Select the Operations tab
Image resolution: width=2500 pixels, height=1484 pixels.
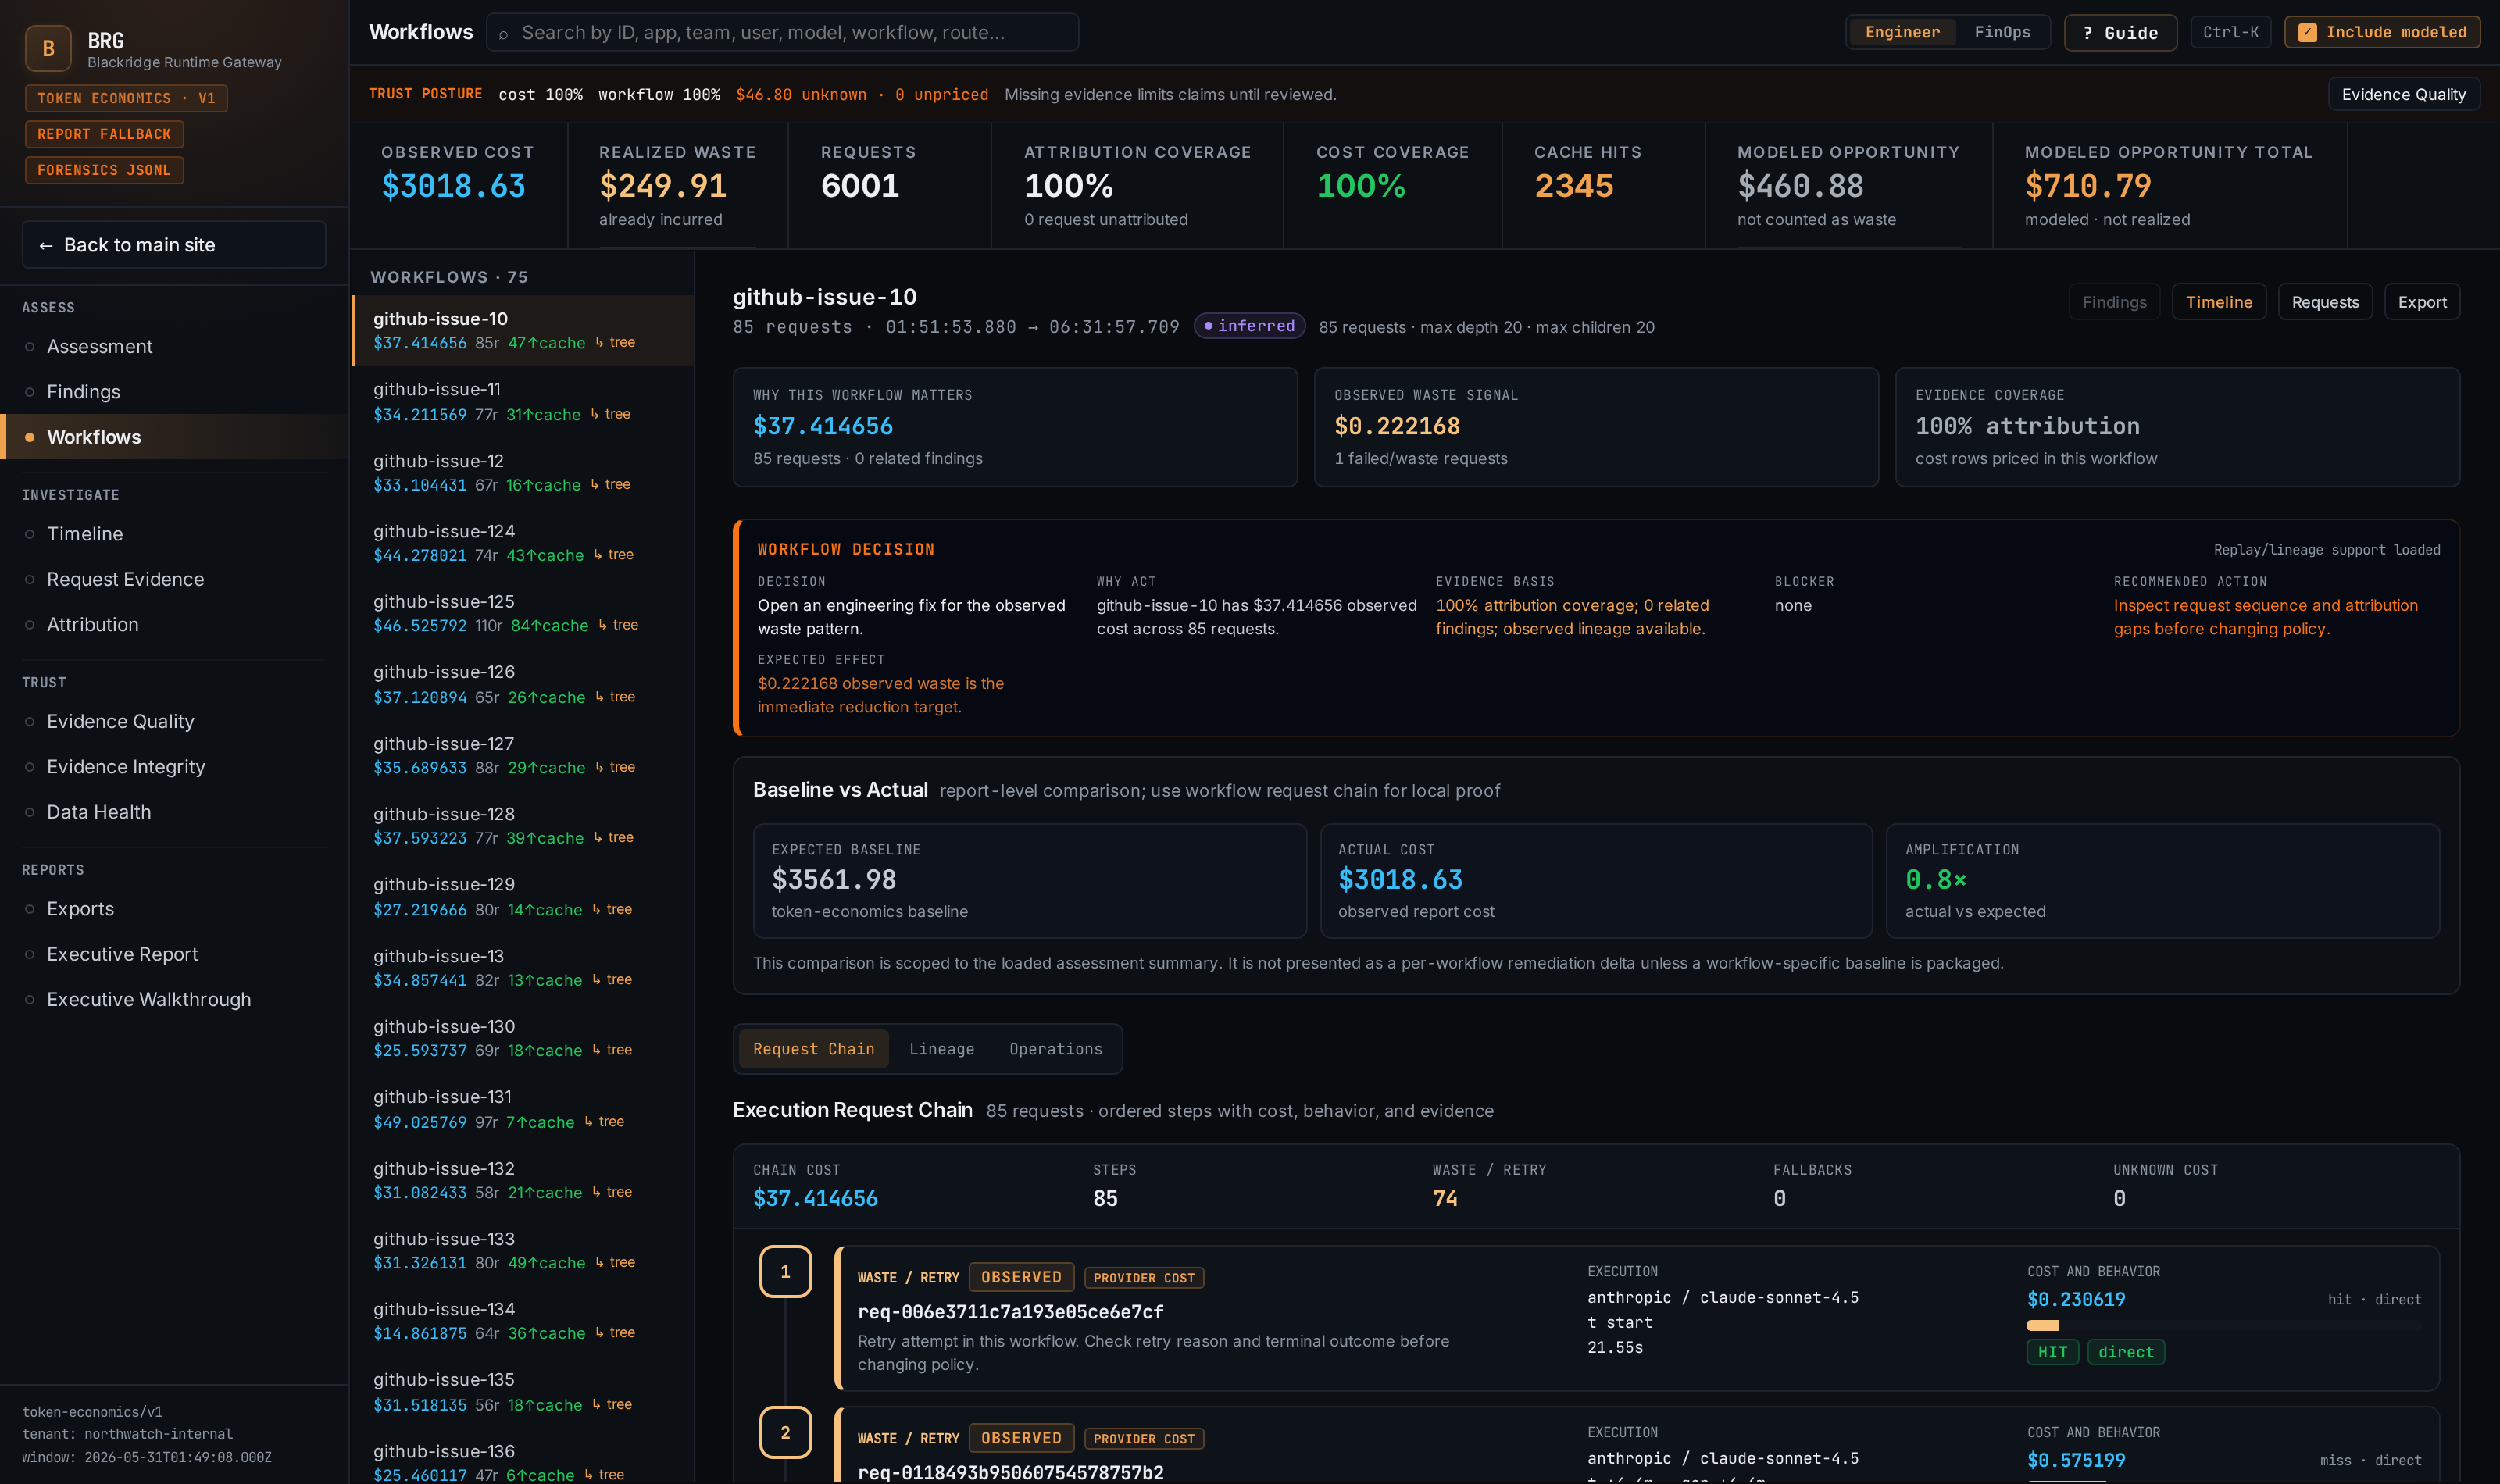(1055, 1048)
